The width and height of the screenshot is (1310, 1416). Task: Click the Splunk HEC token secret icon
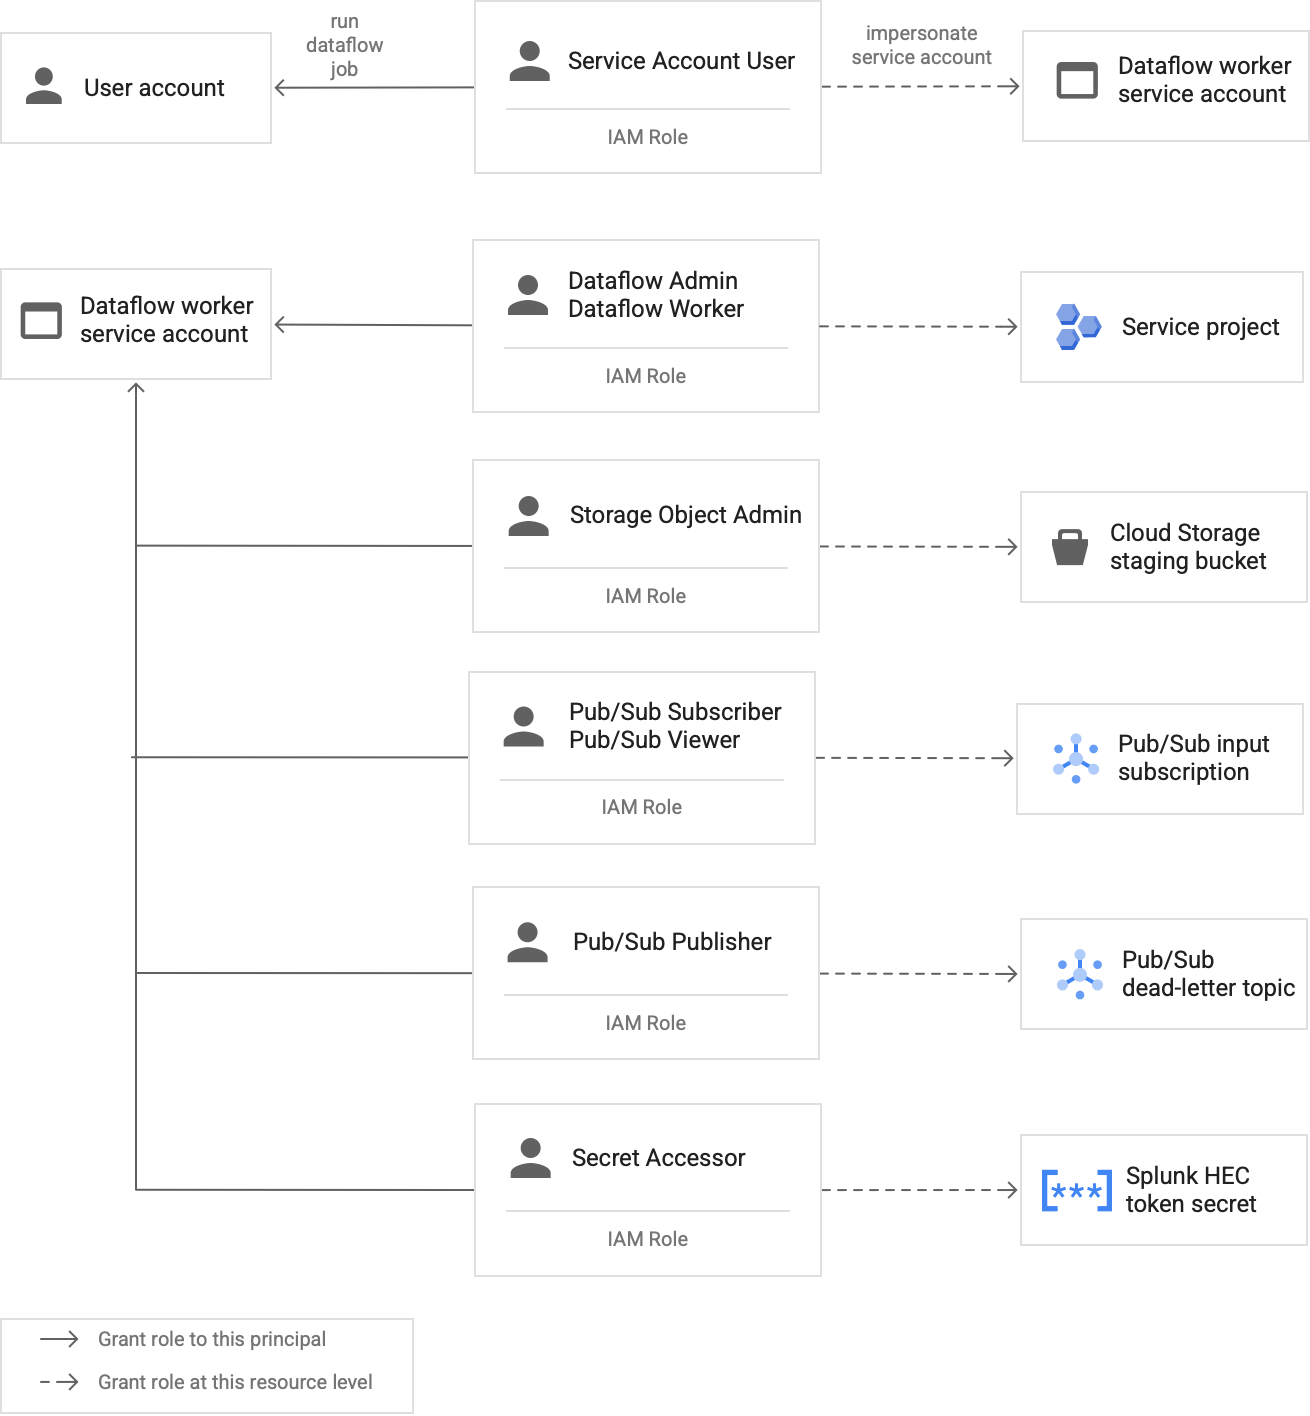click(x=1076, y=1190)
